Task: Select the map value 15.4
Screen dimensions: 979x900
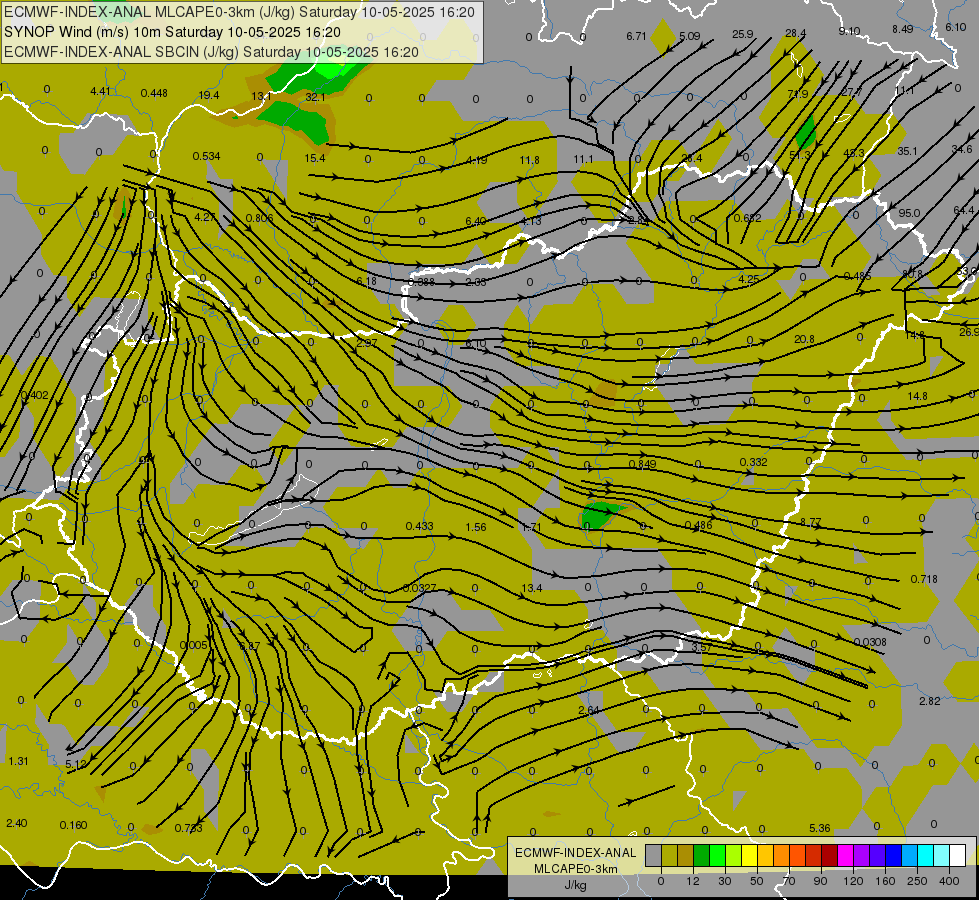Action: [315, 158]
